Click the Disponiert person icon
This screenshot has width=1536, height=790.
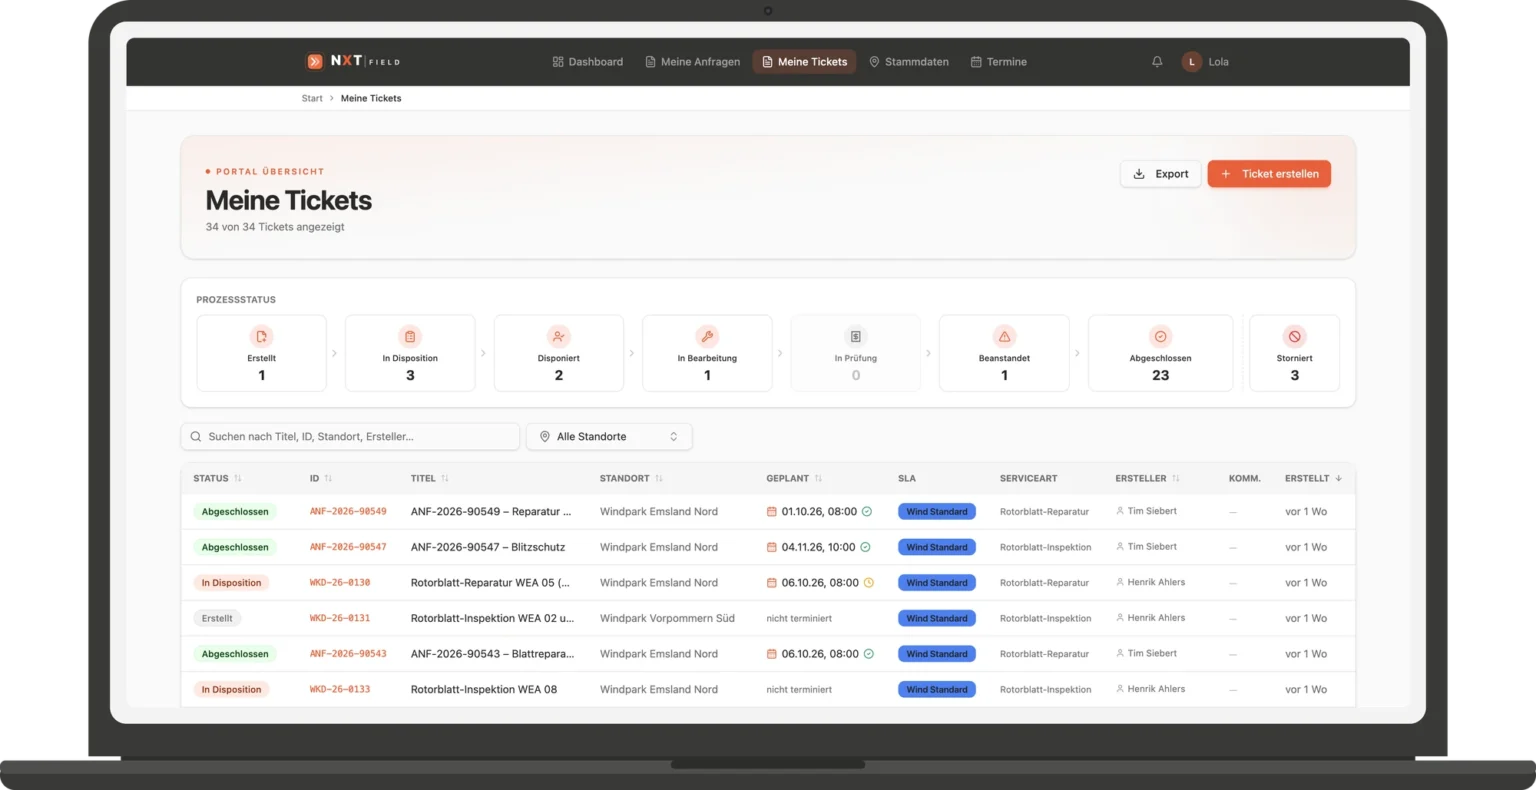click(x=559, y=337)
